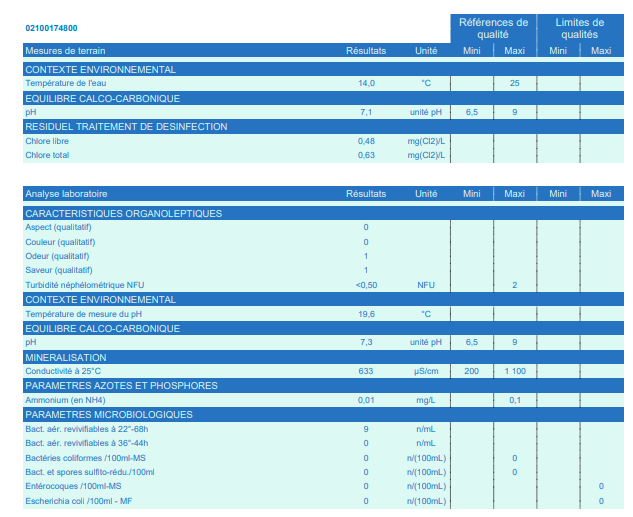Click the CARACTERISTIQUES ORGANOLEPTIQUES section heading

click(123, 213)
